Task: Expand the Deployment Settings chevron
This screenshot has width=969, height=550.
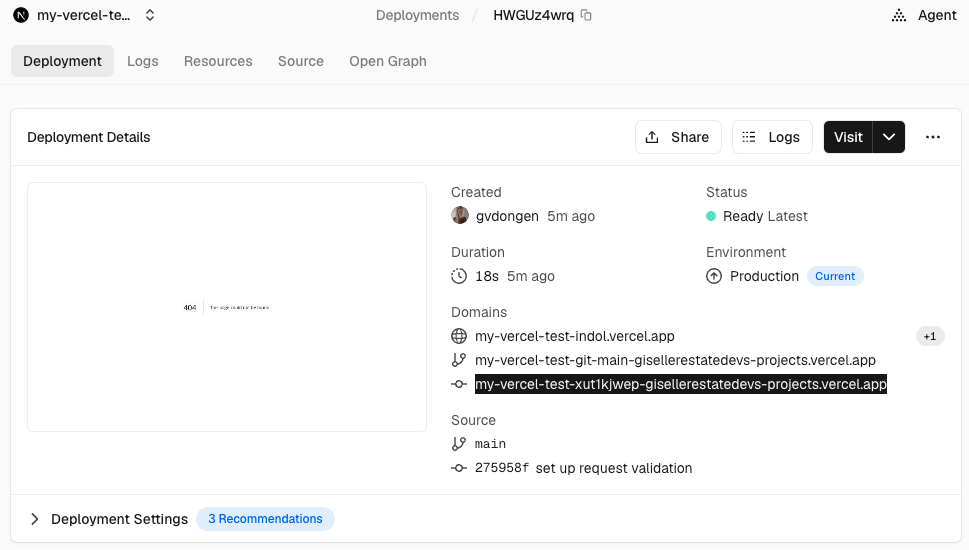Action: click(35, 519)
